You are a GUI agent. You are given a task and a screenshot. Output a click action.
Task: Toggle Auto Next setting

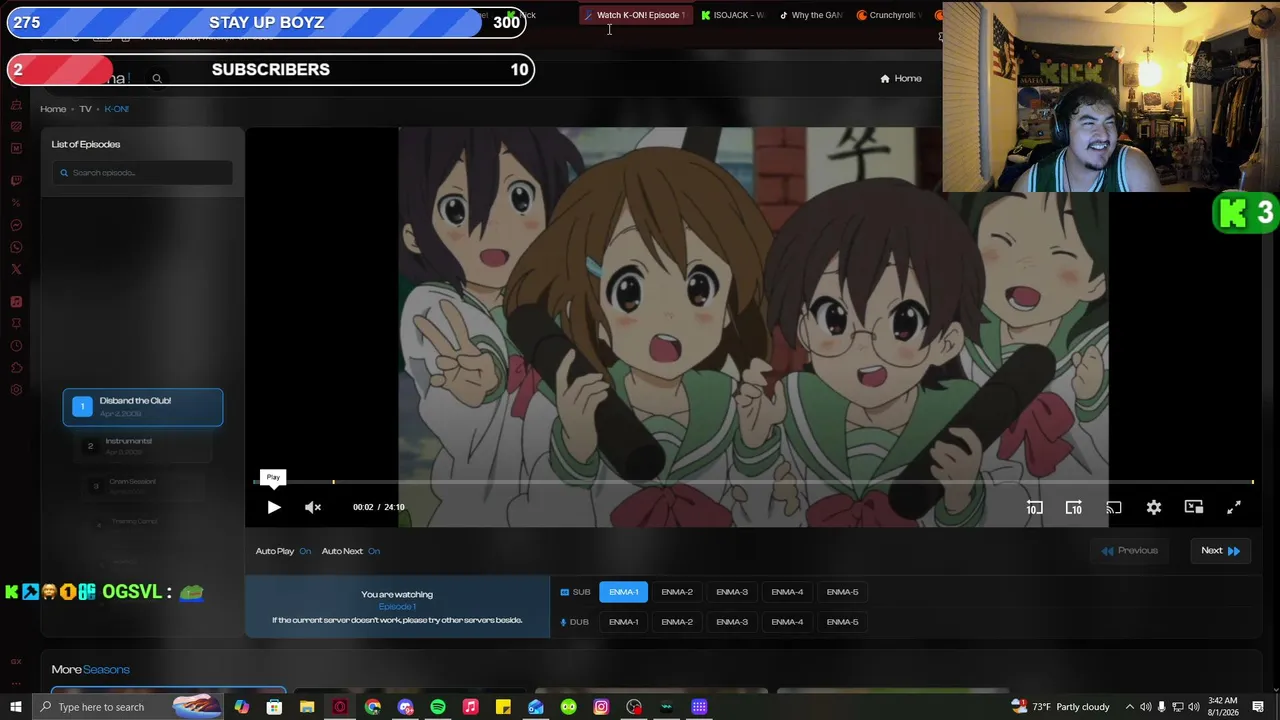(x=351, y=551)
